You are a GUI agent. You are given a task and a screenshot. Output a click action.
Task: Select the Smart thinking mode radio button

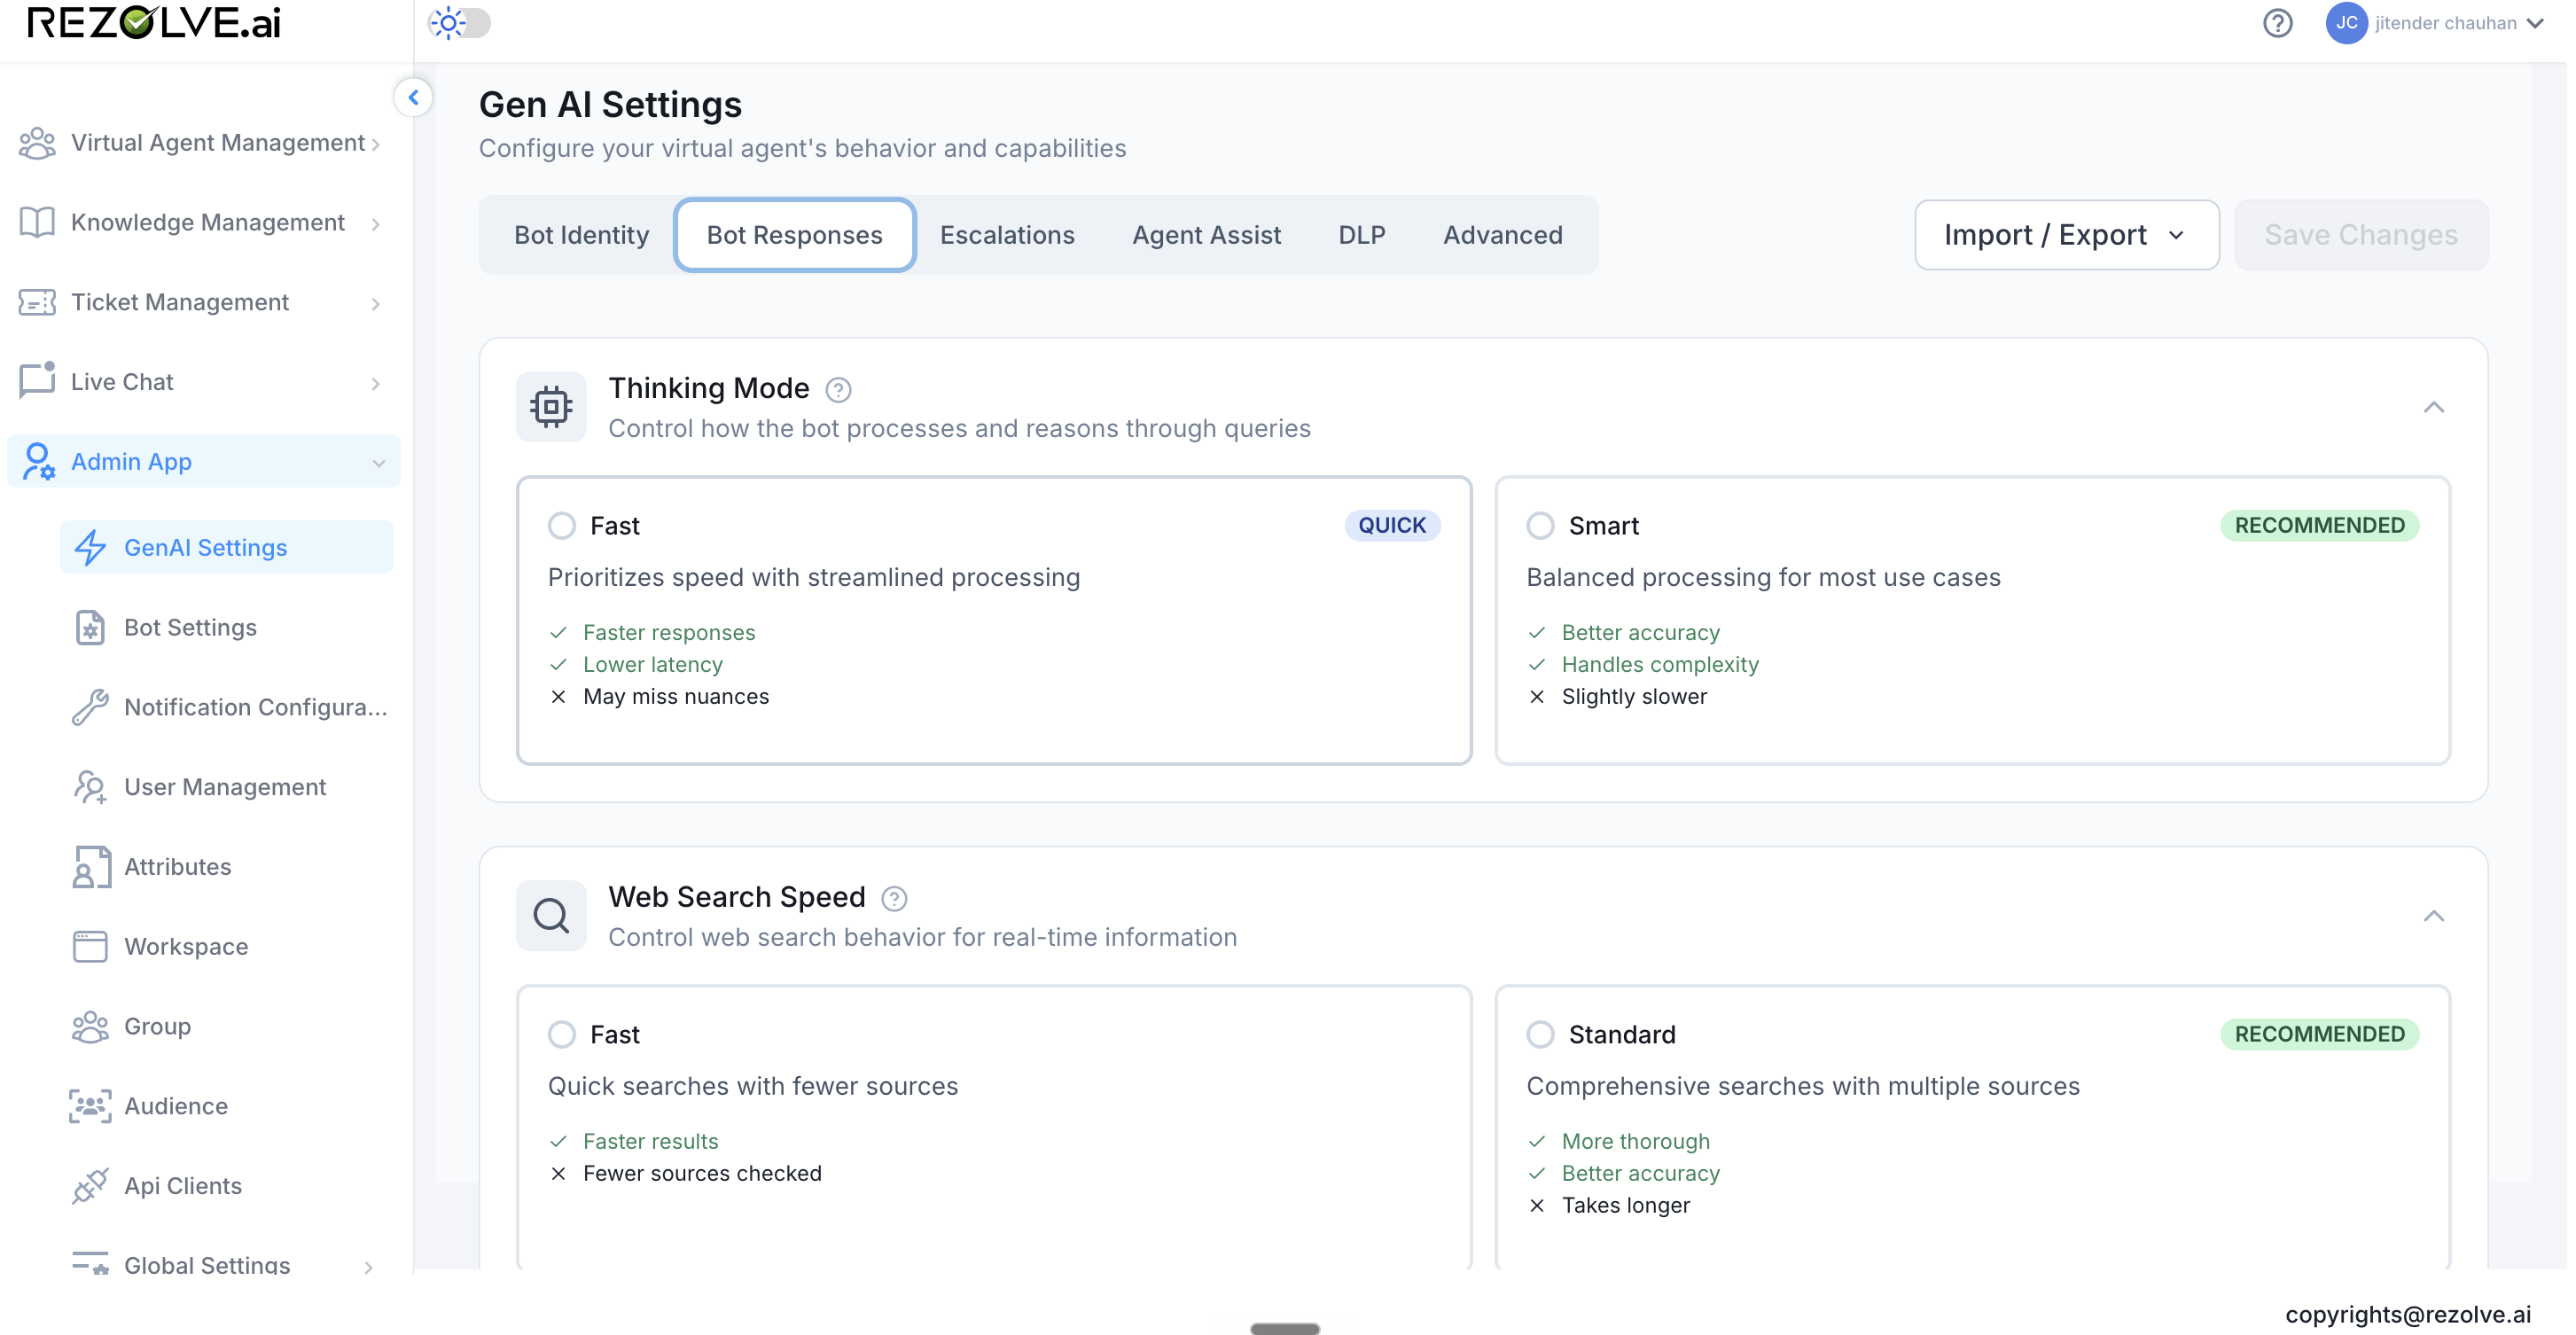tap(1540, 526)
